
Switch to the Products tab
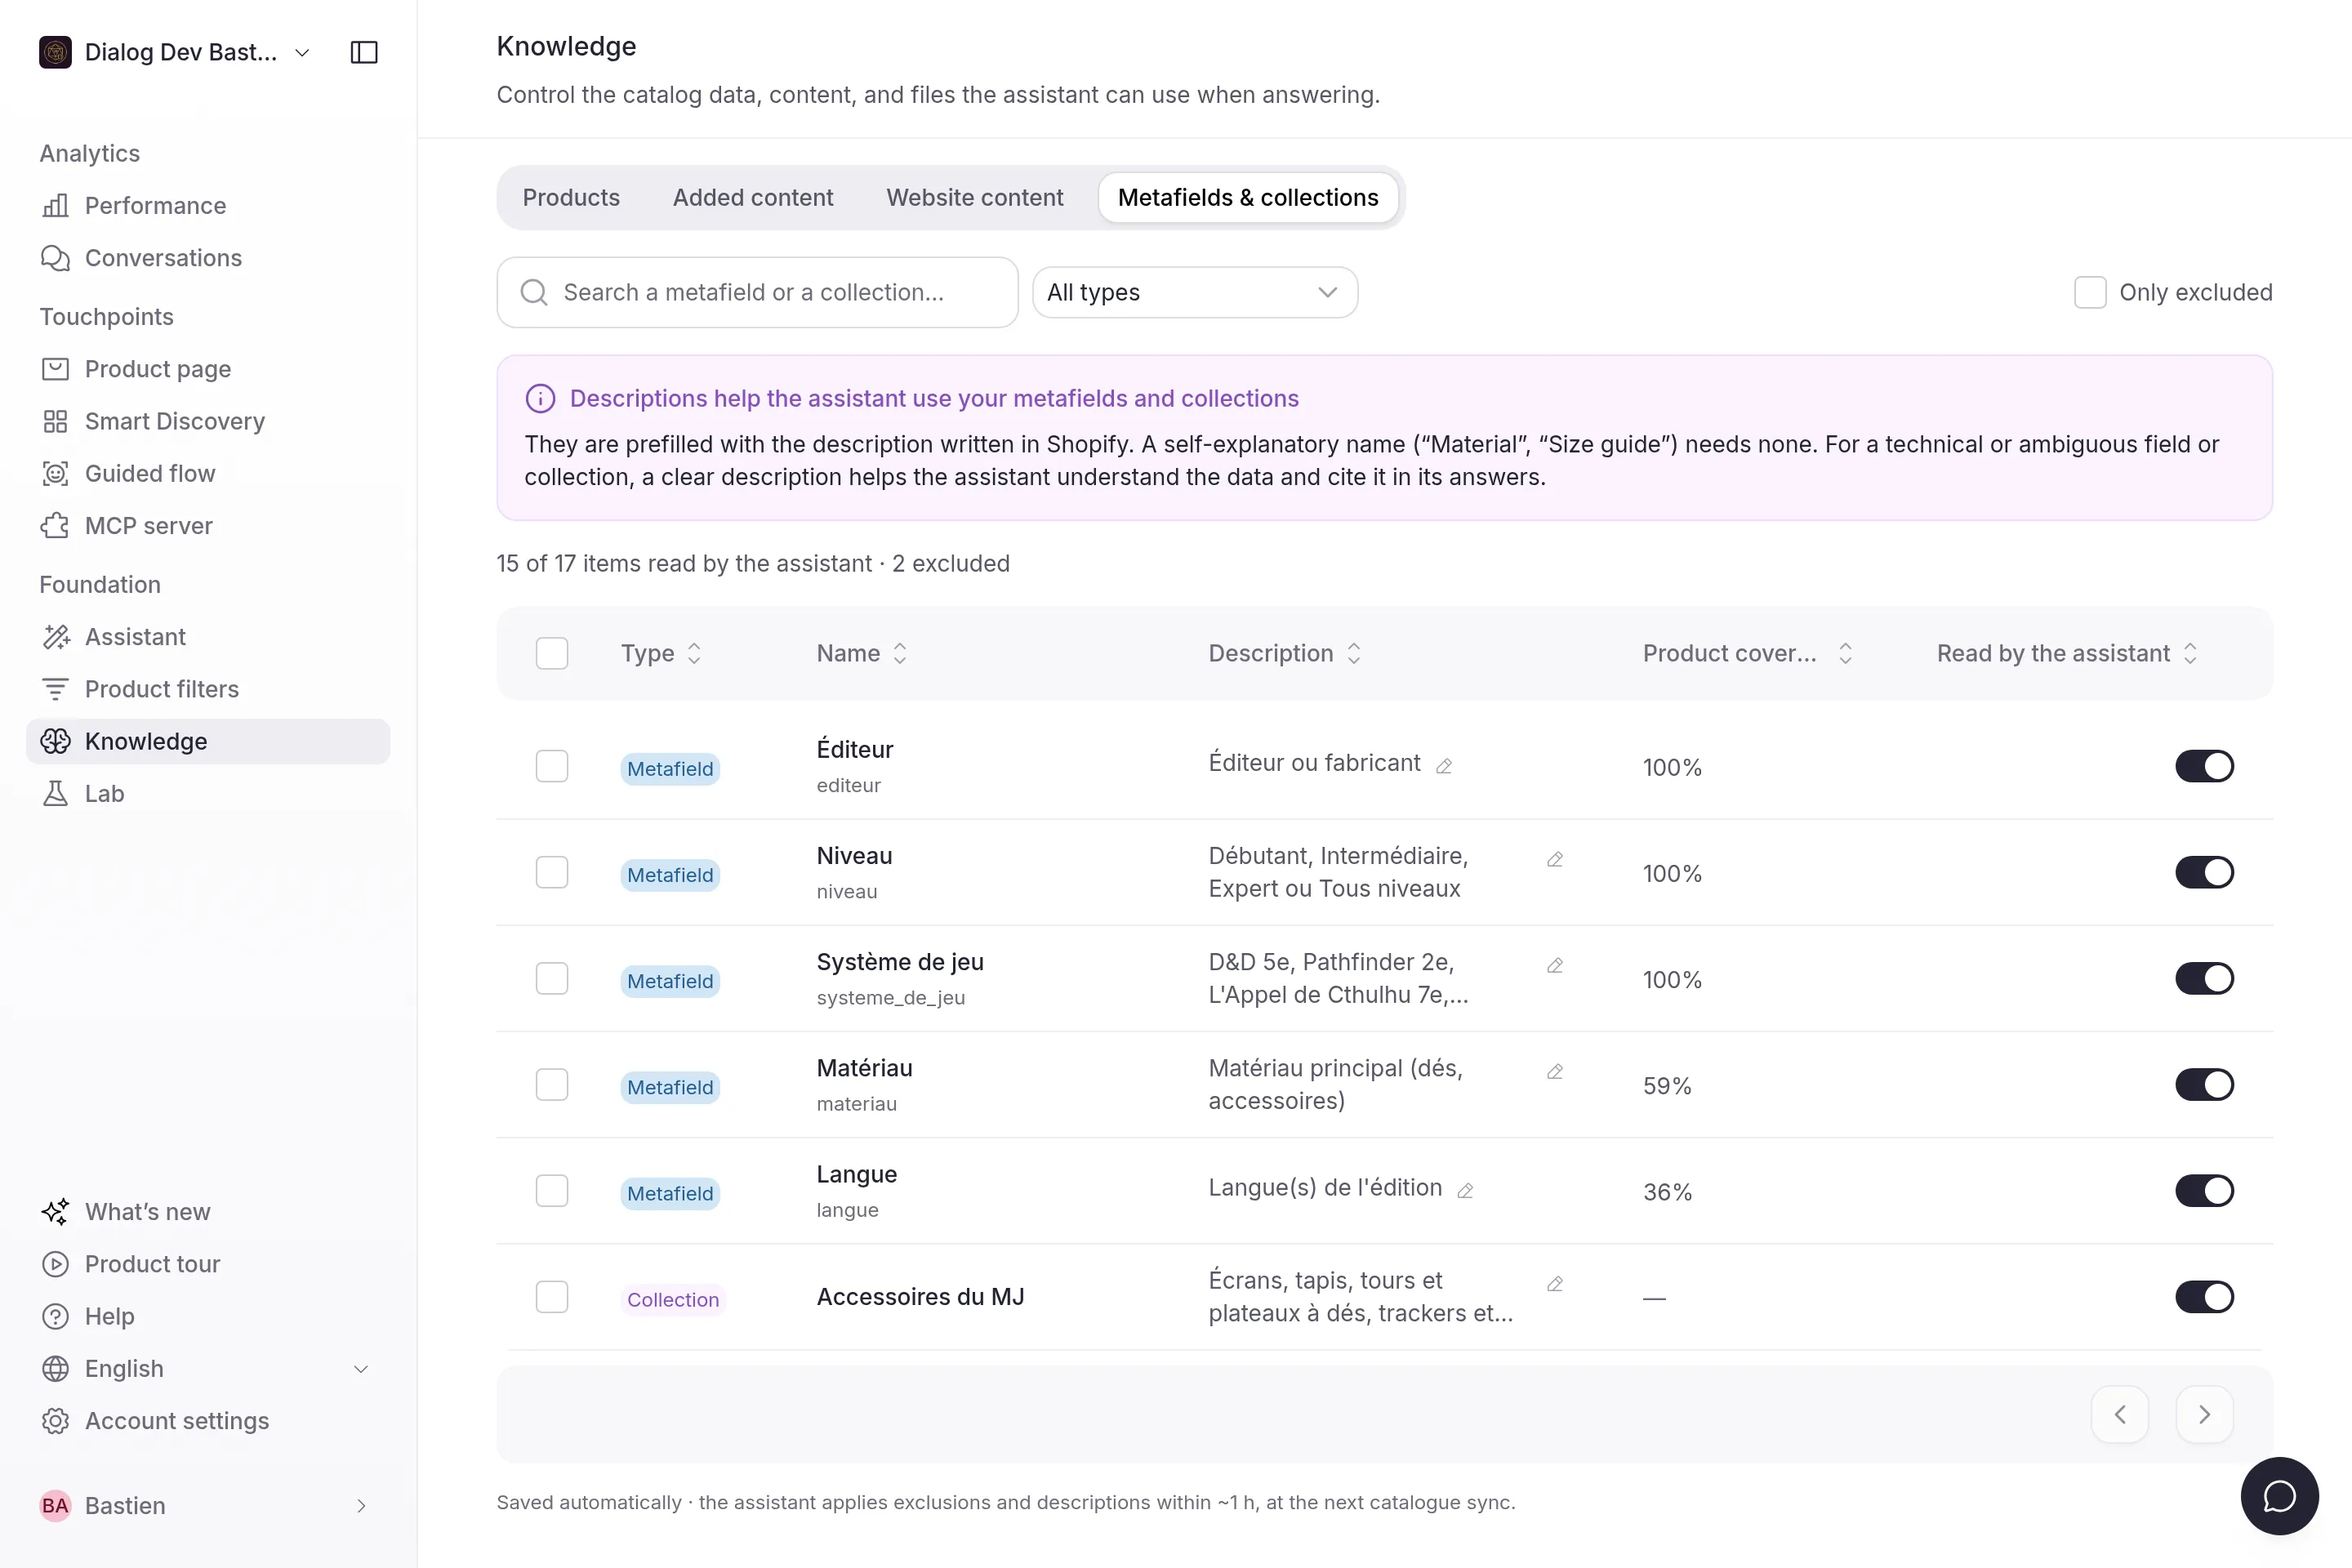point(571,197)
